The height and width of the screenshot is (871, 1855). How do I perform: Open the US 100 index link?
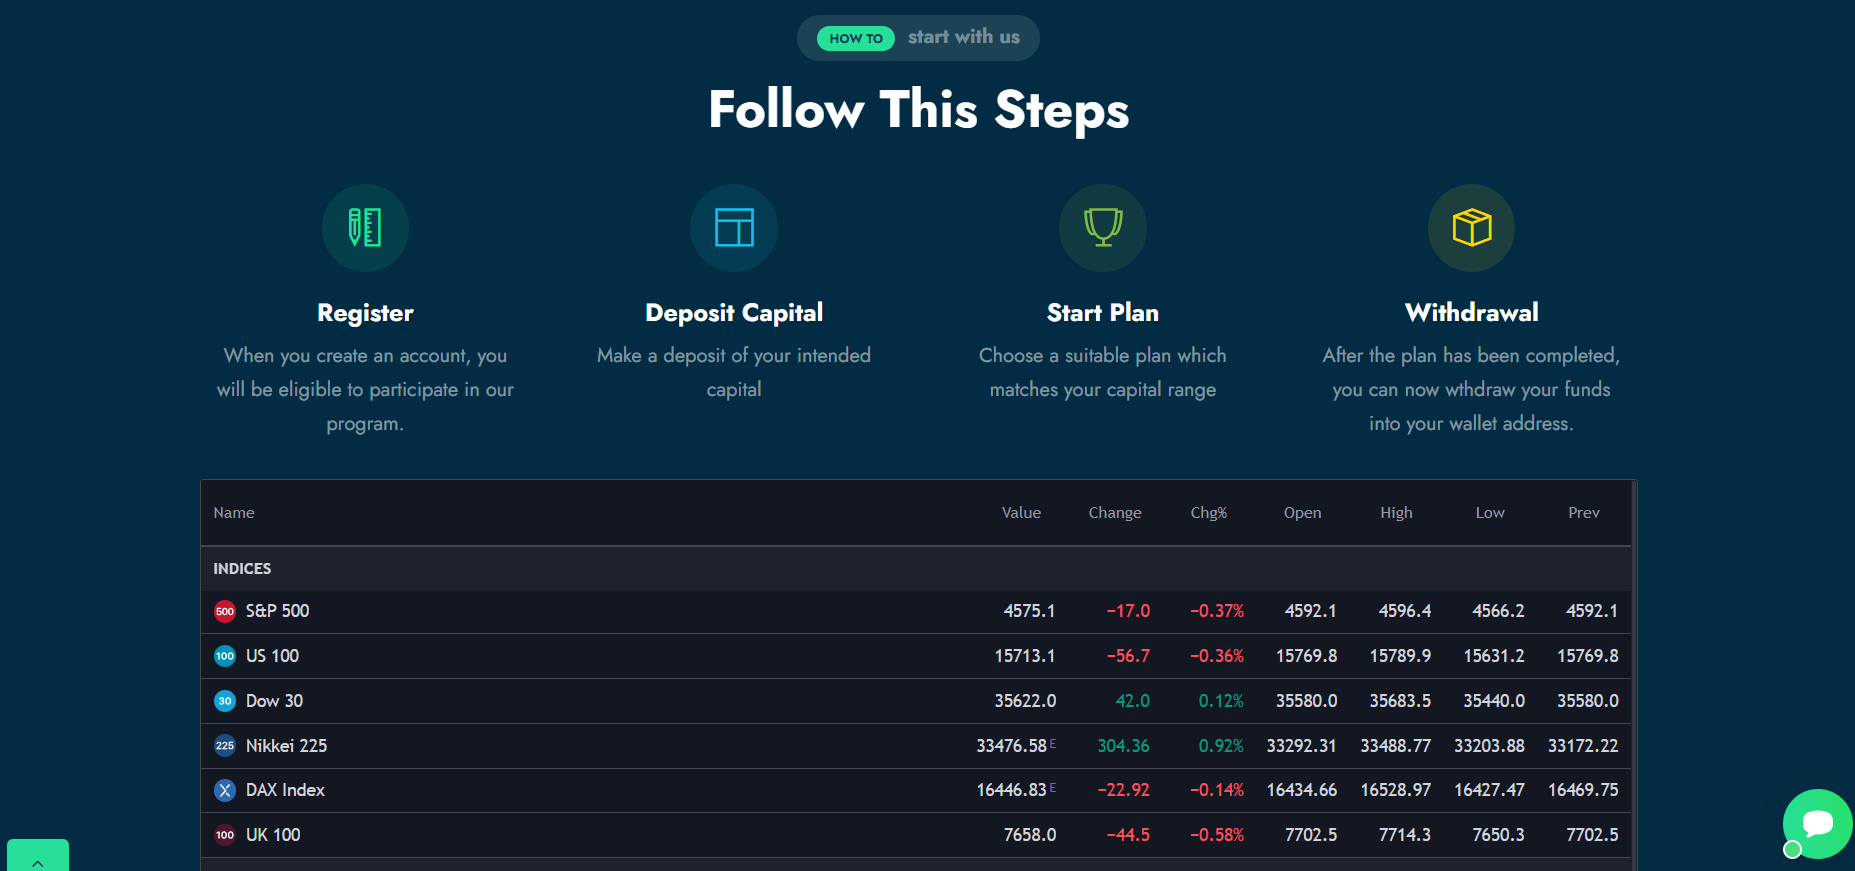tap(272, 656)
